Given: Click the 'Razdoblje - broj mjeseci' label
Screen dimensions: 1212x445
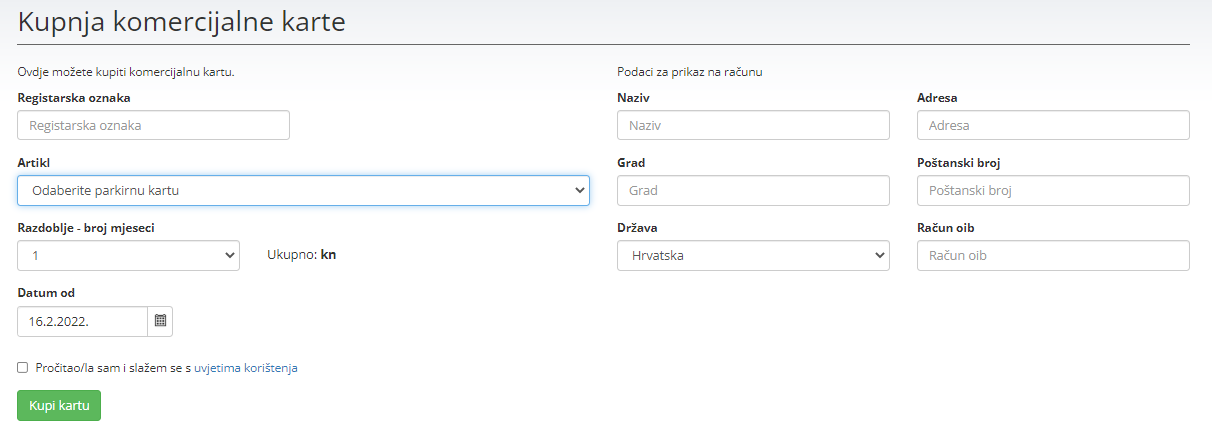Looking at the screenshot, I should tap(86, 227).
